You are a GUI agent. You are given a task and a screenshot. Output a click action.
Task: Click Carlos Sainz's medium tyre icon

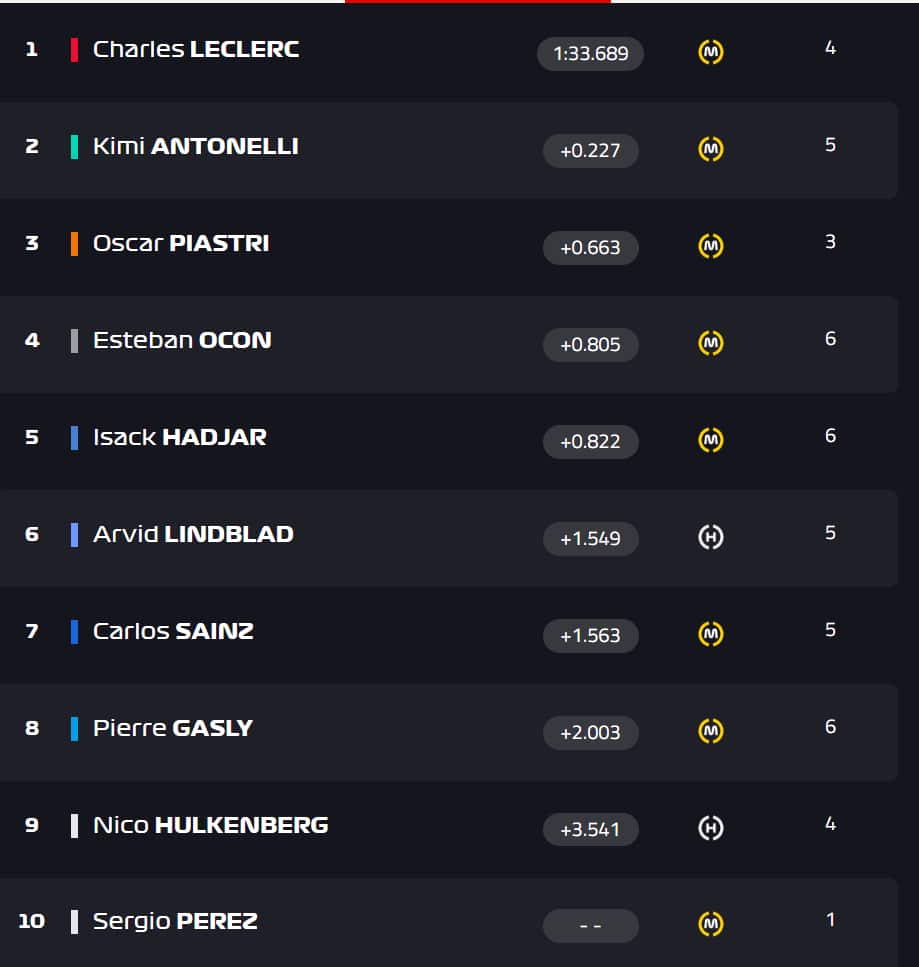[710, 634]
